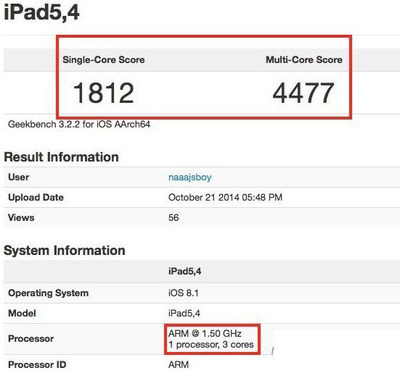
Task: Click the Processor row label
Action: [31, 339]
